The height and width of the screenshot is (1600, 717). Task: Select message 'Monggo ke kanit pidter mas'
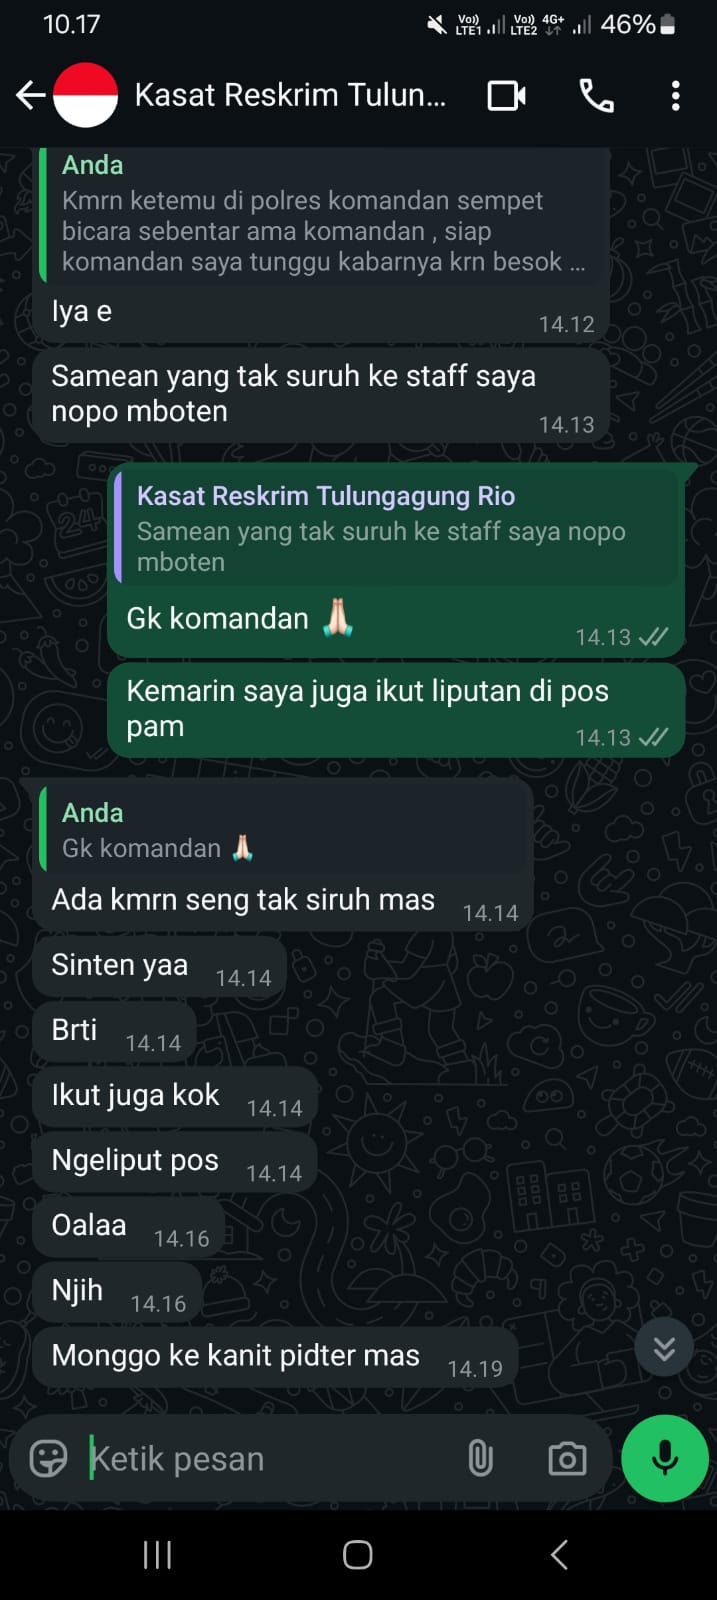(275, 1356)
